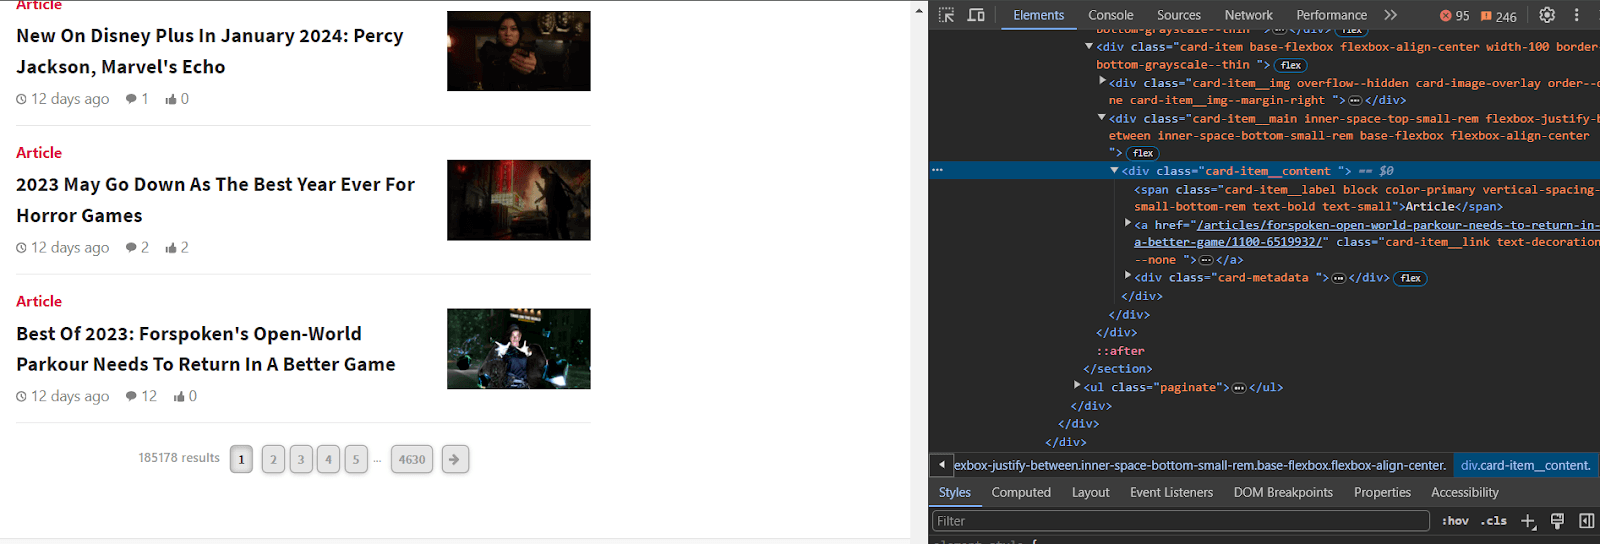
Task: Open the Computed pane tab
Action: (1021, 492)
